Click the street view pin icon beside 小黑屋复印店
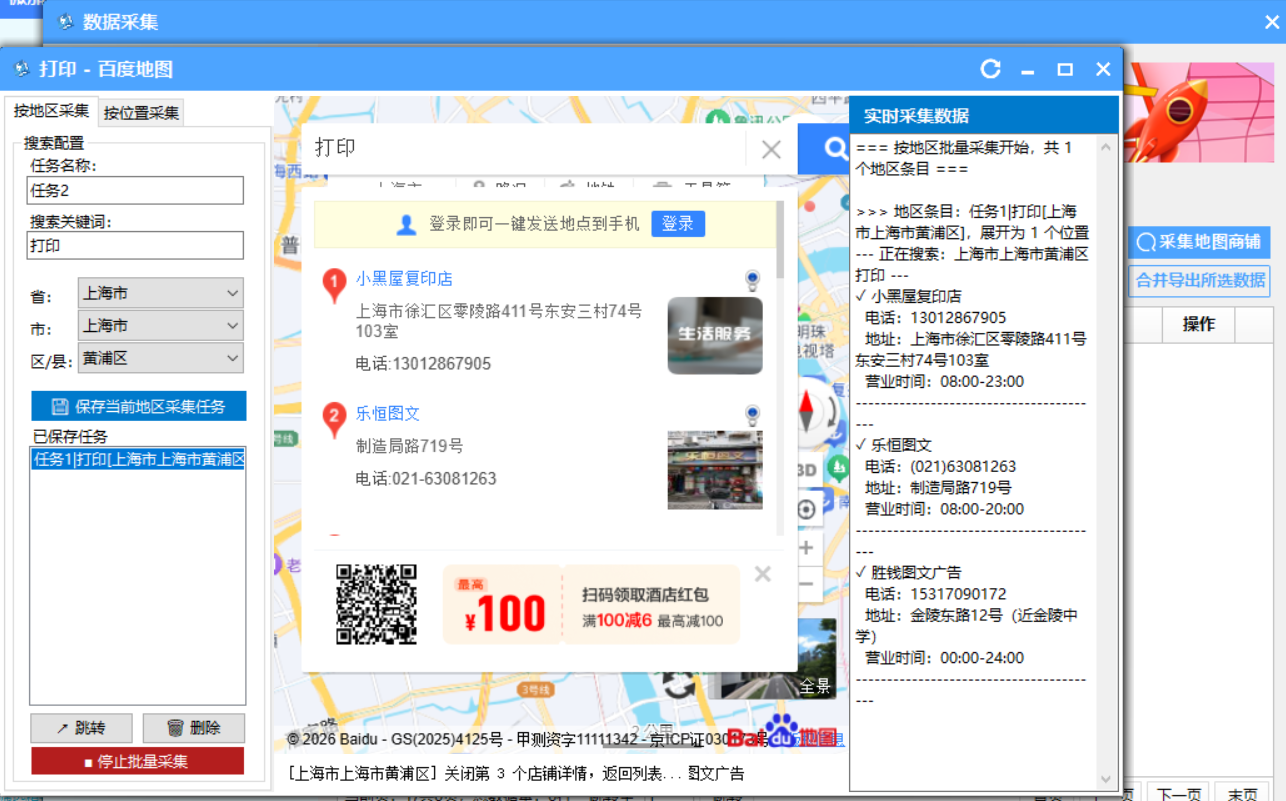 coord(752,280)
